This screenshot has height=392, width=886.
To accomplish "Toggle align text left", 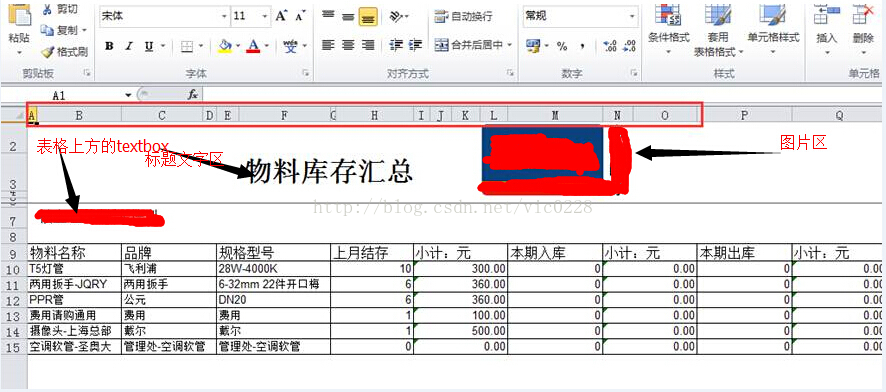I will (x=328, y=45).
